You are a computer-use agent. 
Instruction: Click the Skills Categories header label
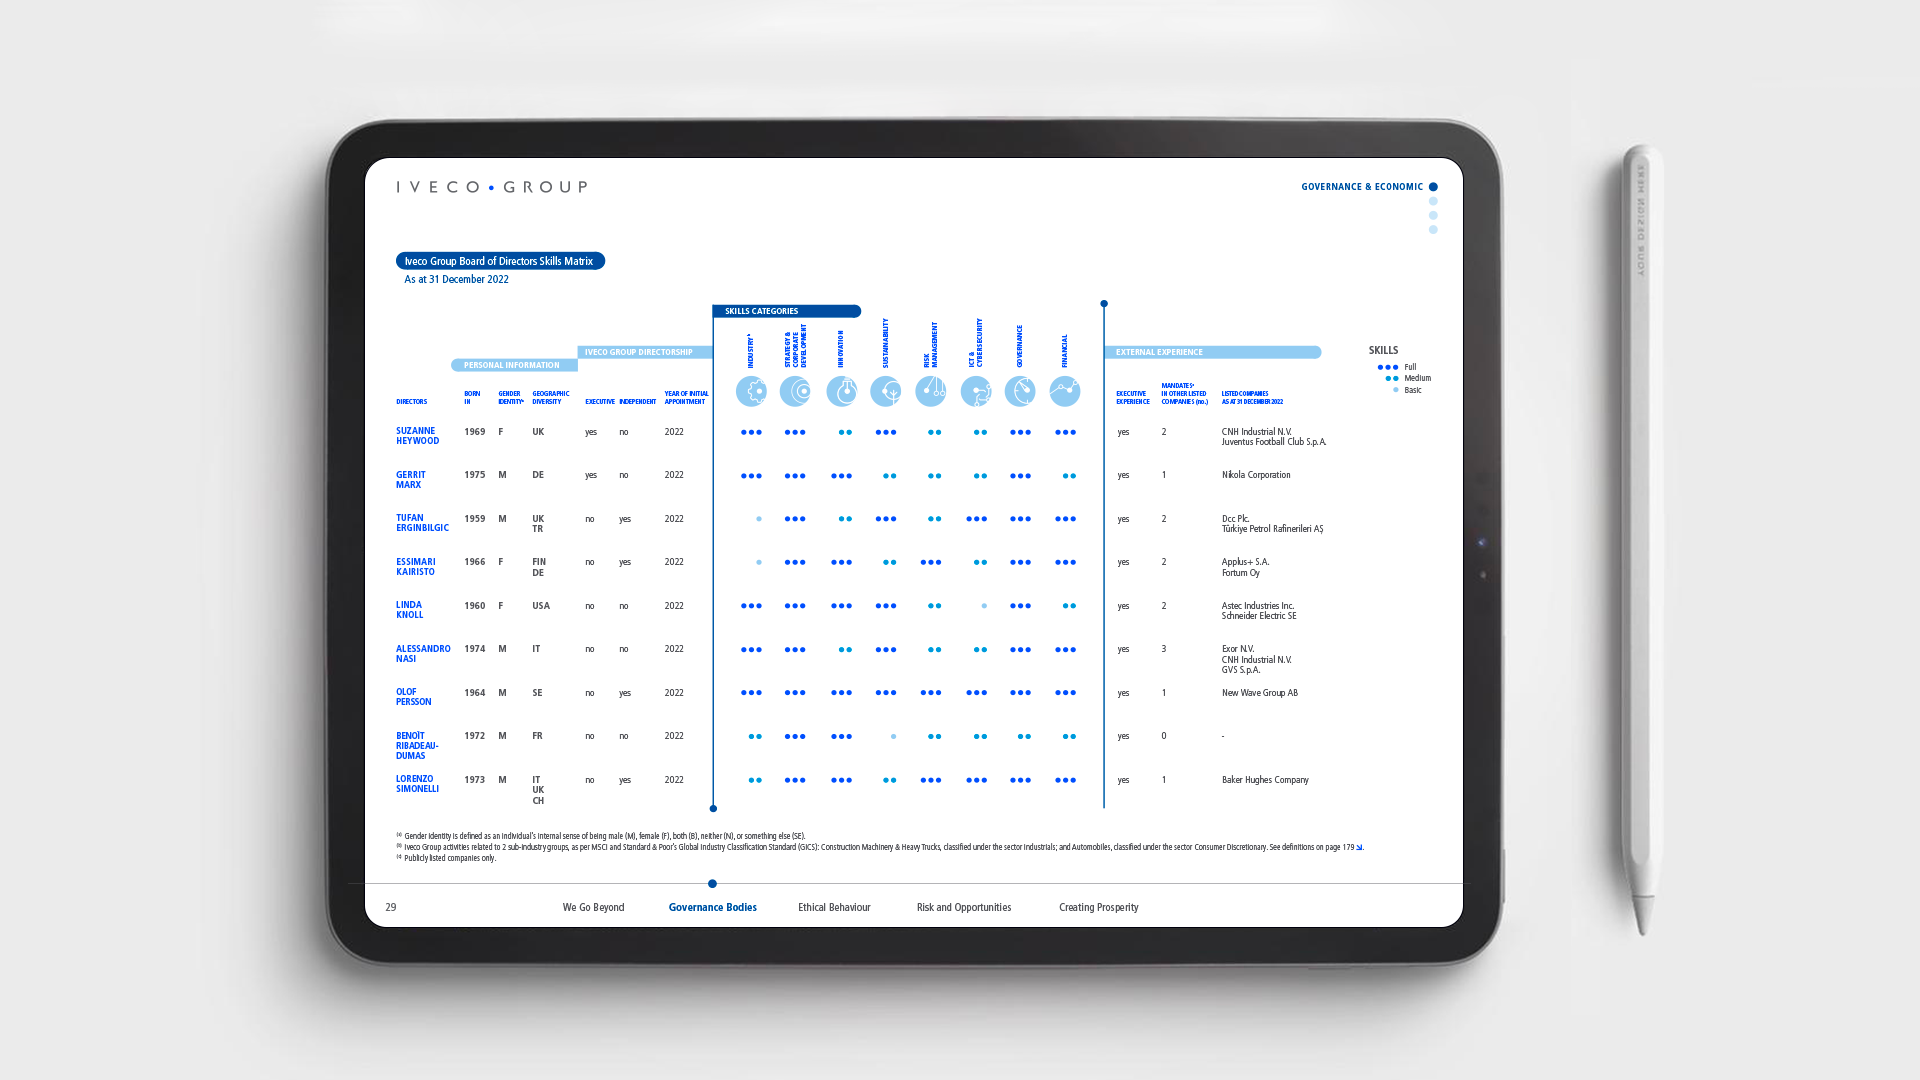point(761,311)
